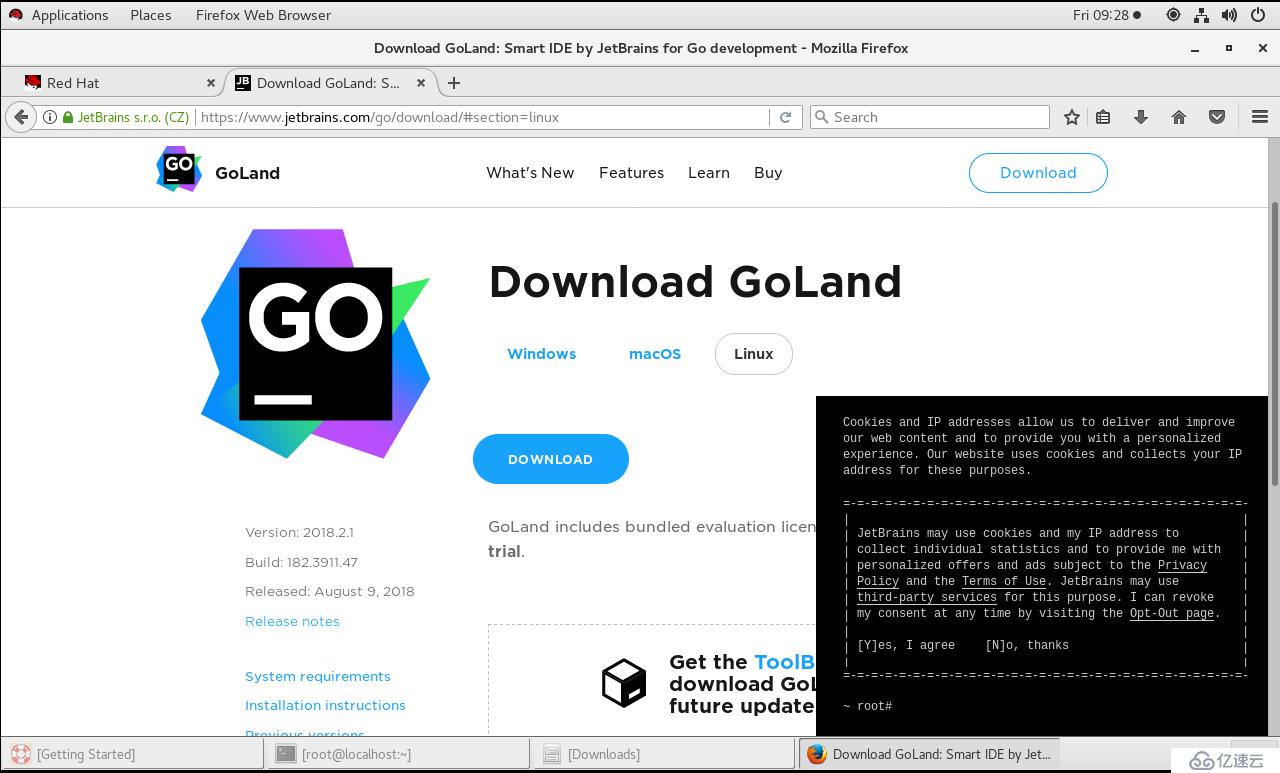Open the System requirements link

[x=318, y=676]
